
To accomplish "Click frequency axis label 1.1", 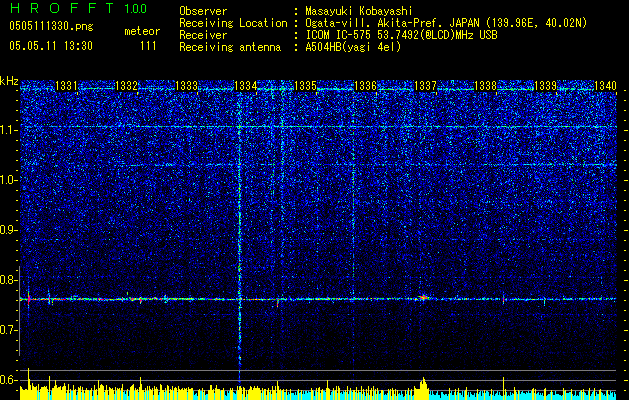I will click(8, 130).
